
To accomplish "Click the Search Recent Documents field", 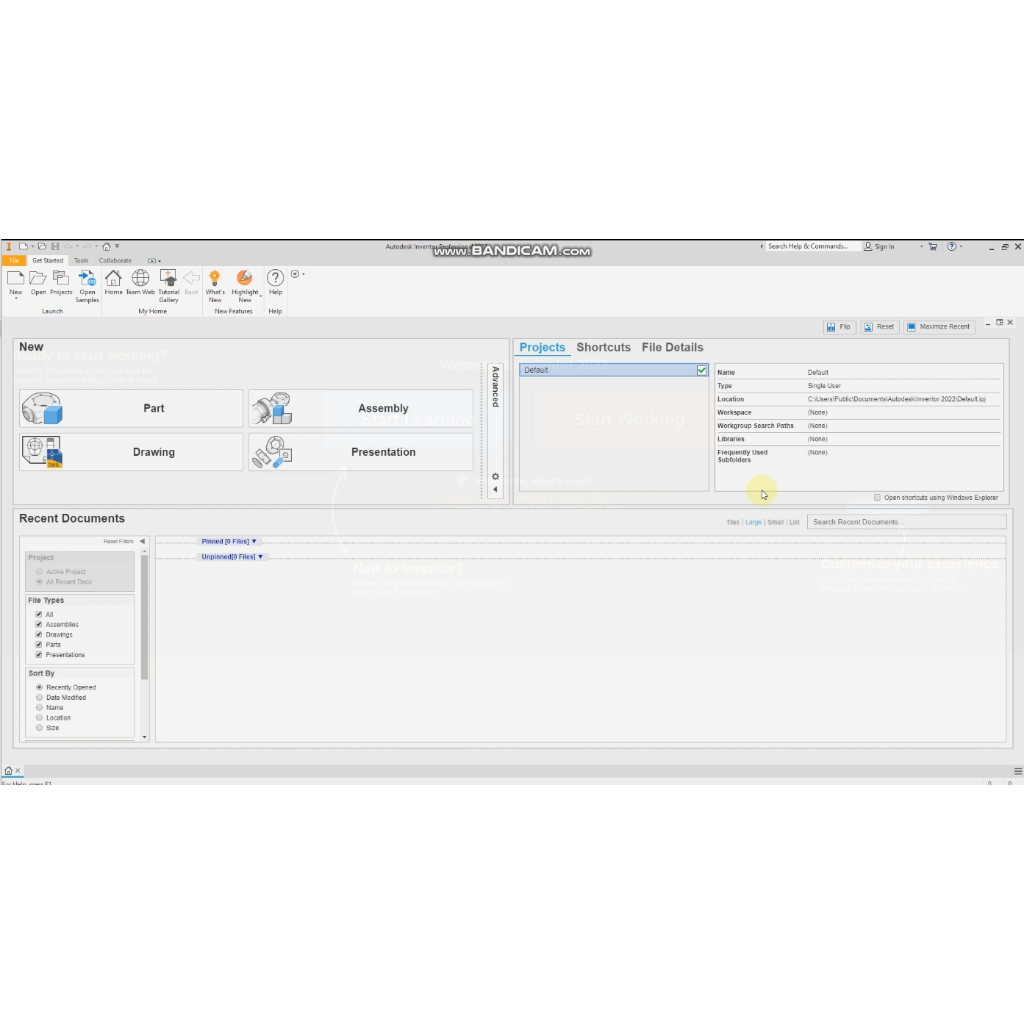I will point(906,522).
